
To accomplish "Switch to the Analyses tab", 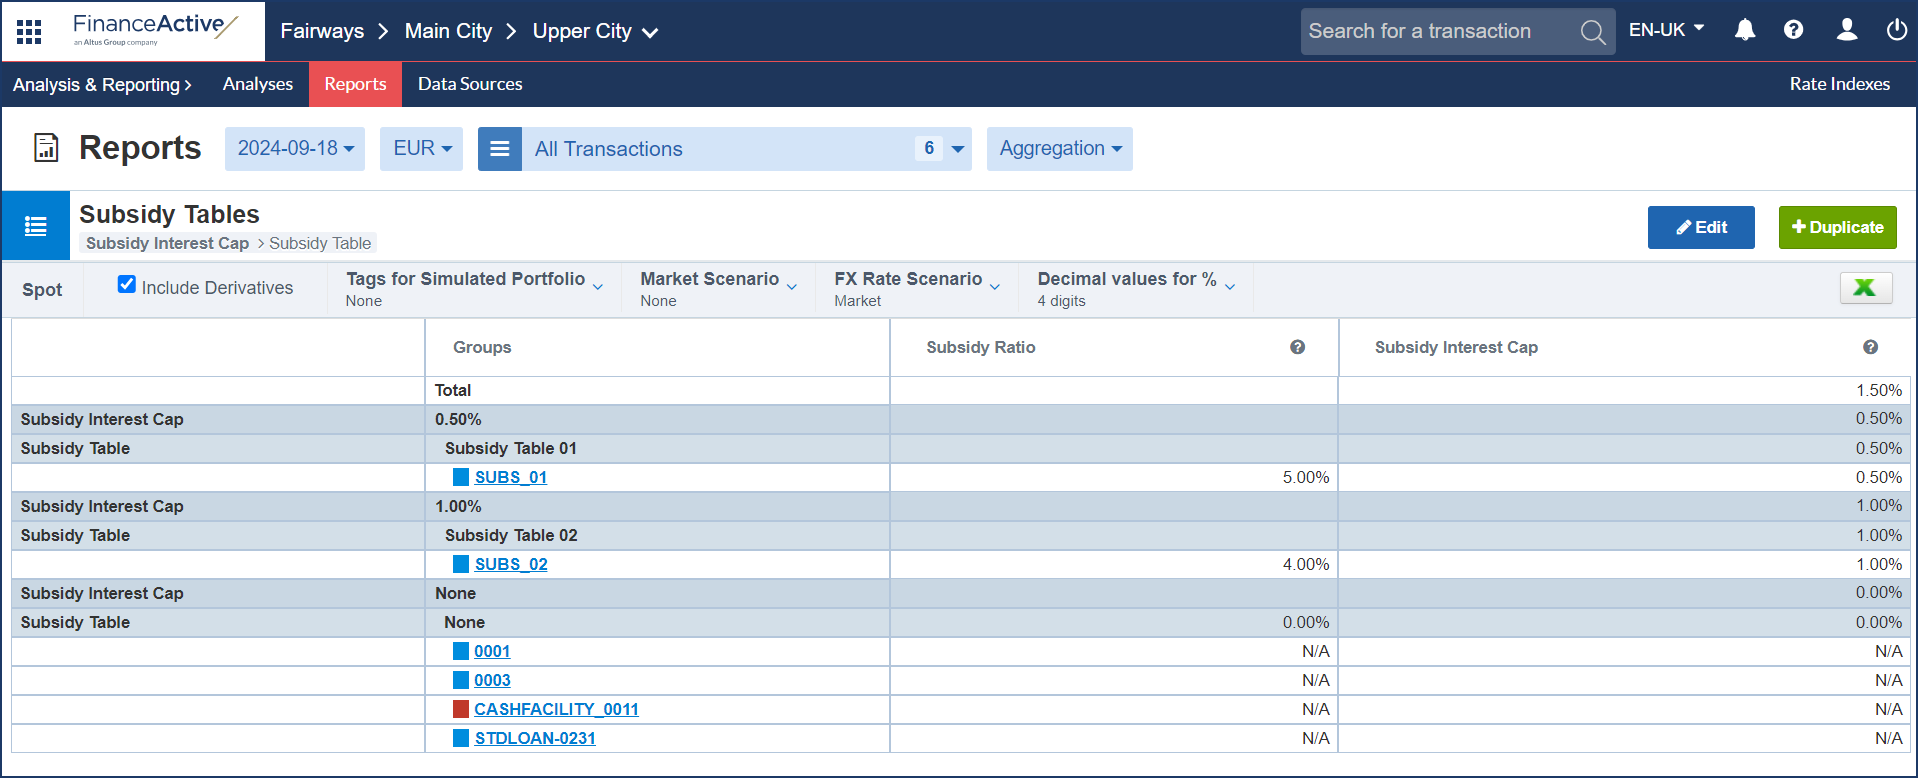I will point(257,84).
